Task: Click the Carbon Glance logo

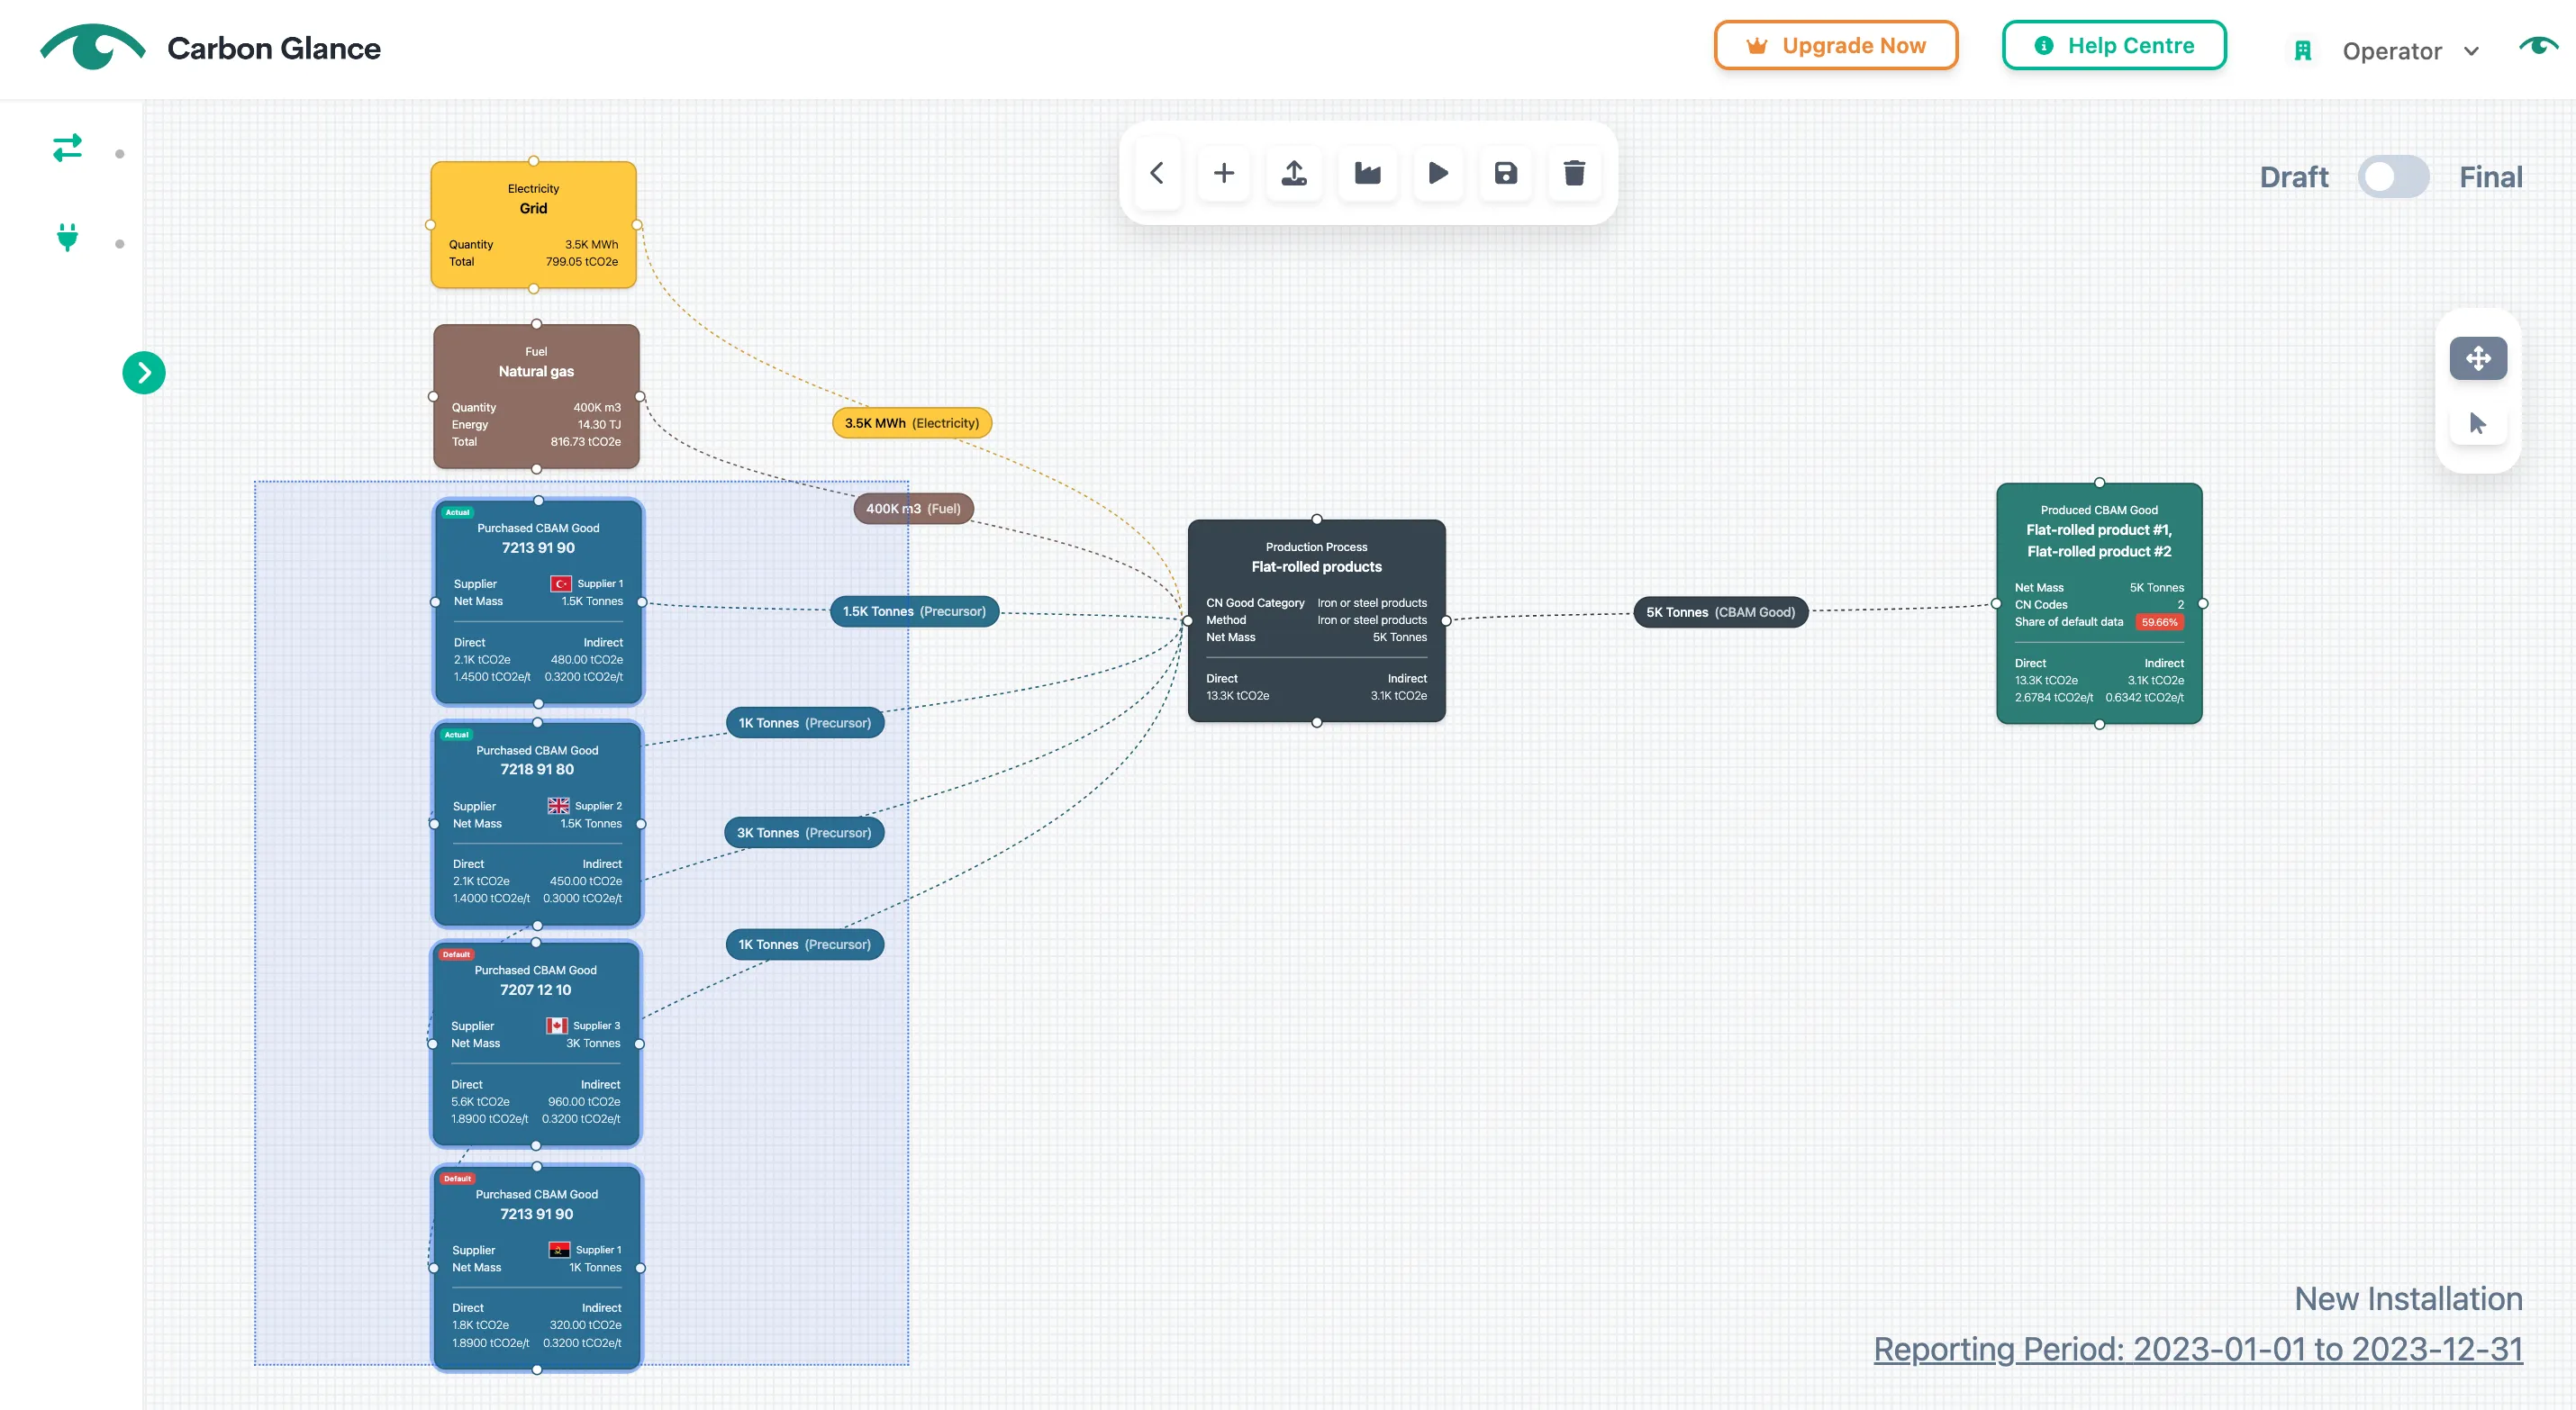Action: [x=210, y=47]
